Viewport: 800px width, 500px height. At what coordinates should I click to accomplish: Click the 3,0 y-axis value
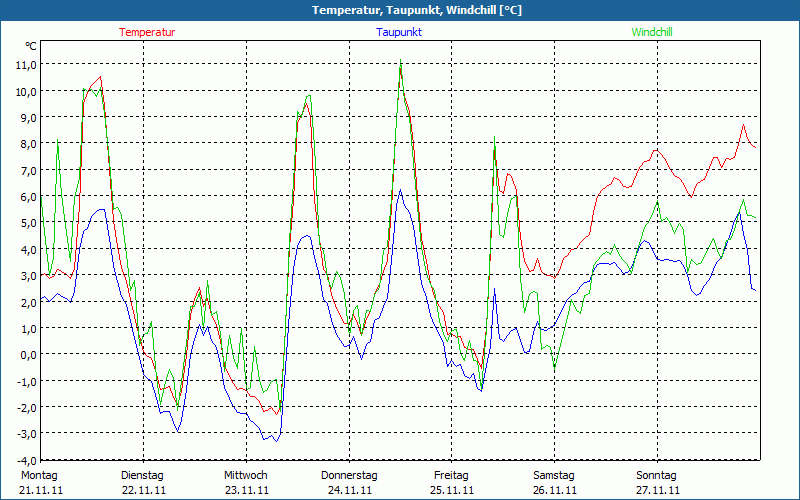(x=29, y=276)
